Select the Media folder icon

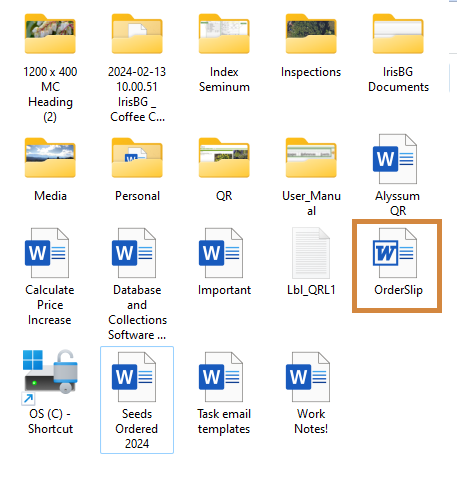click(50, 158)
